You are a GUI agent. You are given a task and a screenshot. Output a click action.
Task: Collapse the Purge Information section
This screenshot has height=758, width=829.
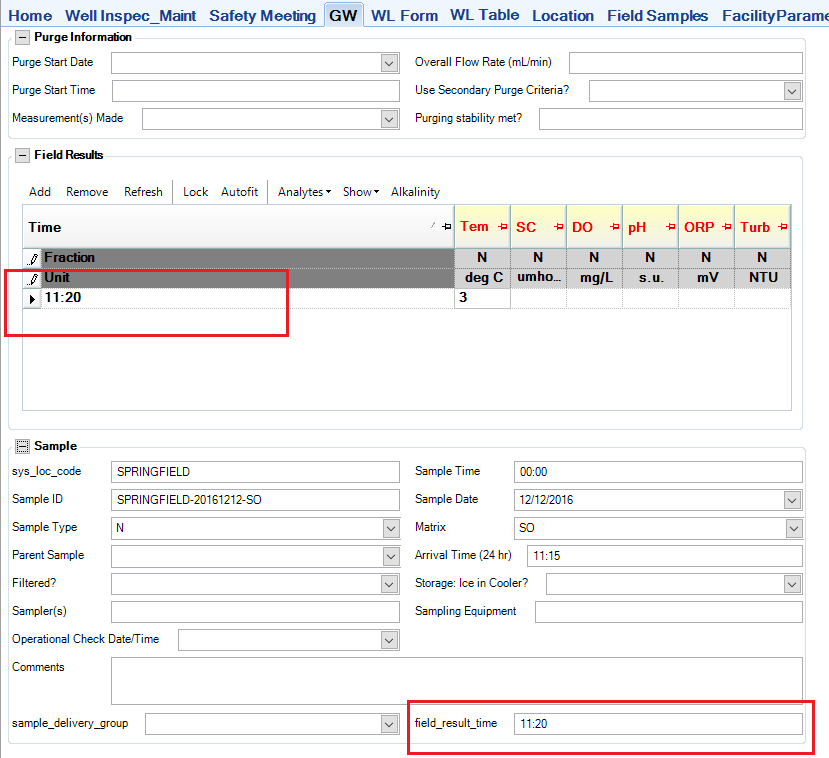click(22, 37)
